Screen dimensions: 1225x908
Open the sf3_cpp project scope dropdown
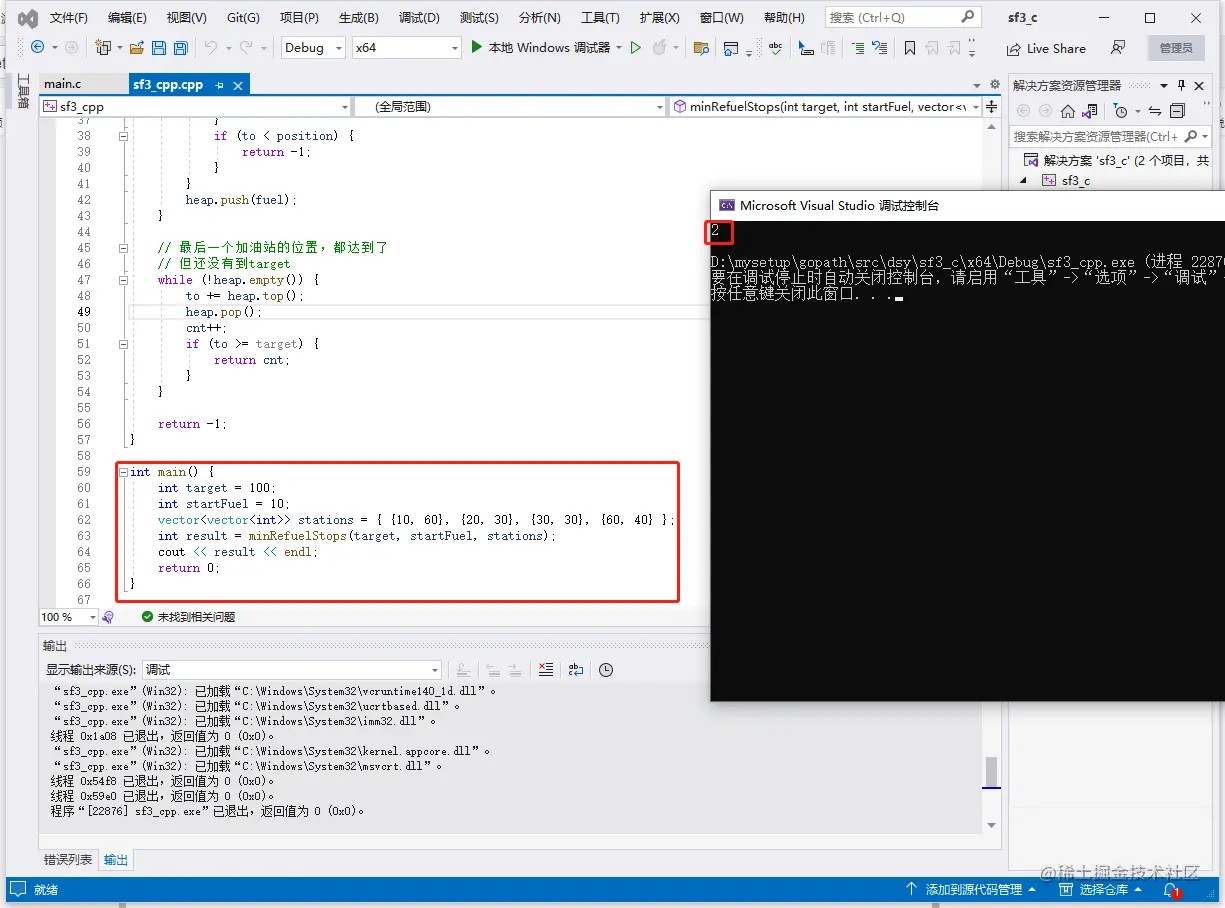[196, 106]
